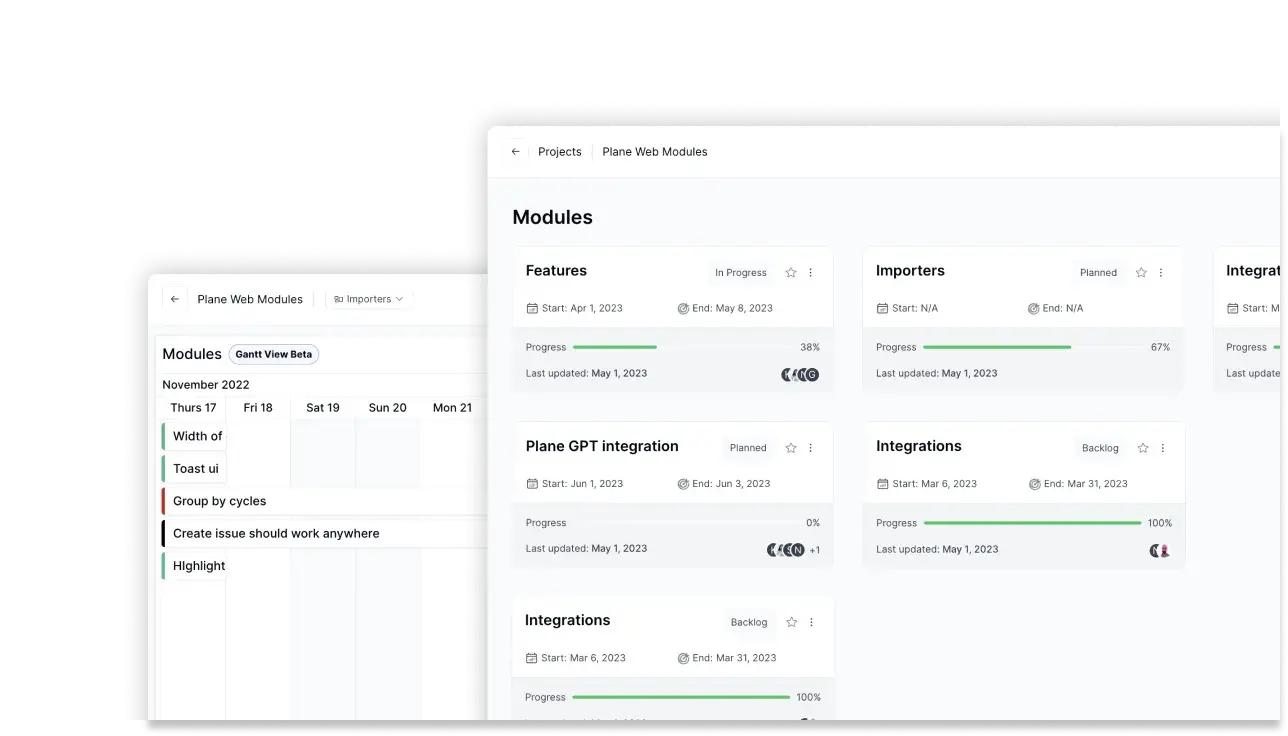This screenshot has width=1288, height=736.
Task: Click the back arrow beside the Projects breadcrumb
Action: pyautogui.click(x=515, y=152)
